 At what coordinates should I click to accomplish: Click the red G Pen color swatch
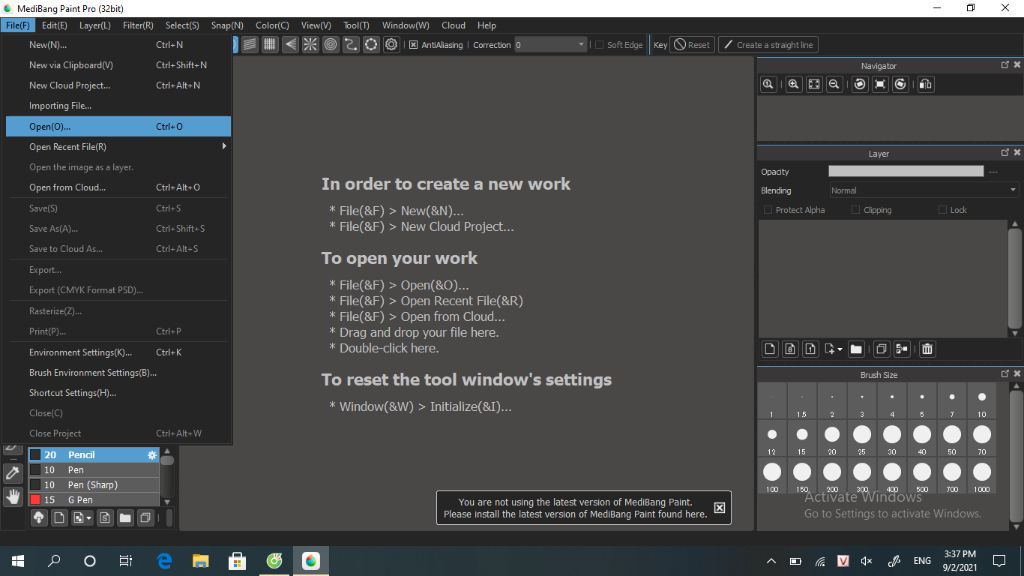[x=35, y=500]
